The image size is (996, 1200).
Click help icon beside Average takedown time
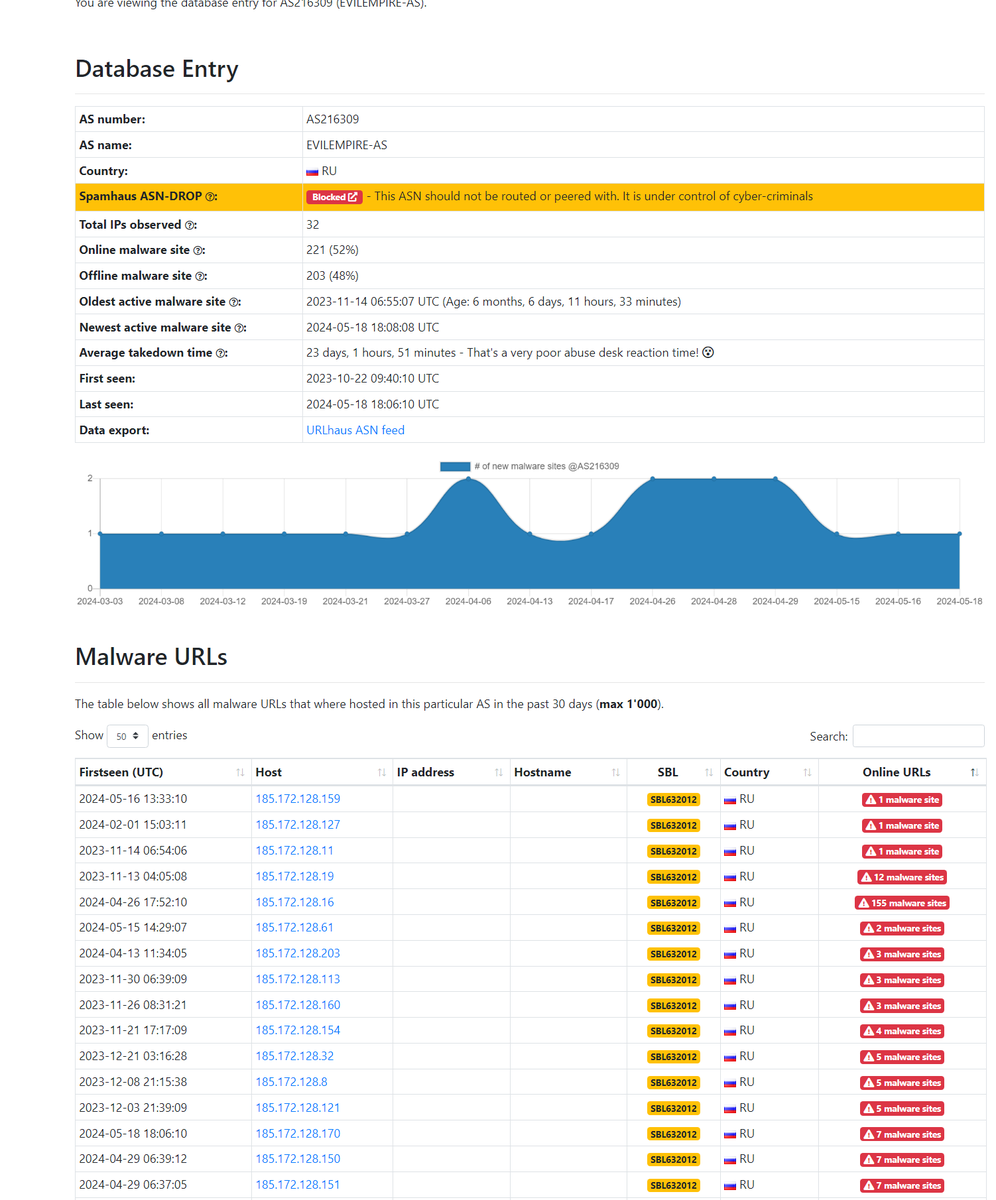click(x=221, y=353)
